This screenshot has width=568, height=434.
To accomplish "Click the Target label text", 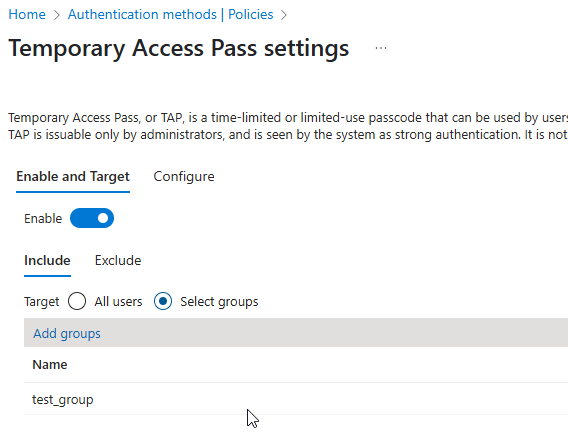I will click(41, 301).
